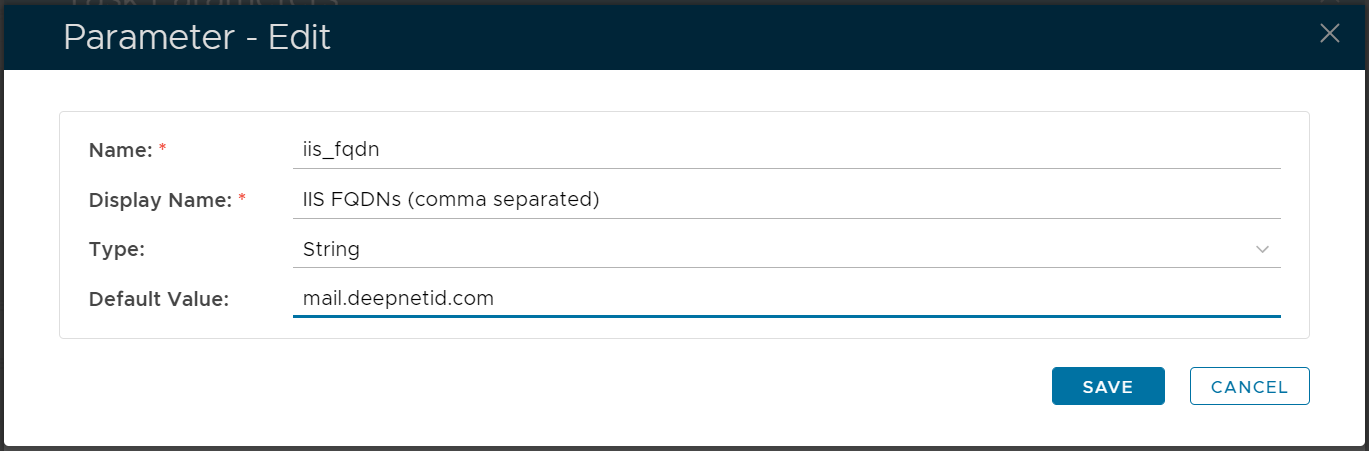Open the Type combo box showing String
The height and width of the screenshot is (451, 1369).
(786, 249)
